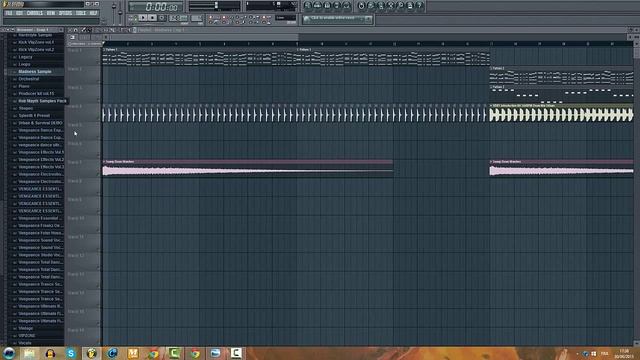The width and height of the screenshot is (640, 360).
Task: Select the VIPZONE folder in browser
Action: tap(27, 336)
